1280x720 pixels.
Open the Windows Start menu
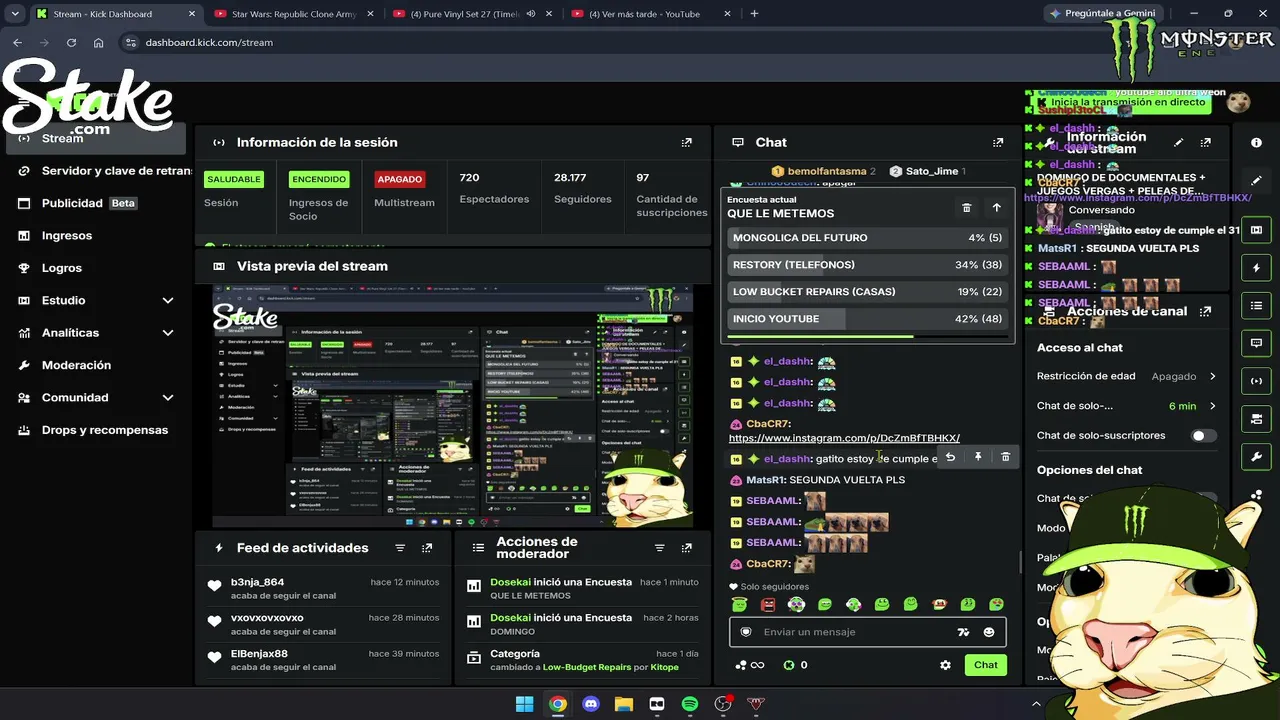point(524,704)
